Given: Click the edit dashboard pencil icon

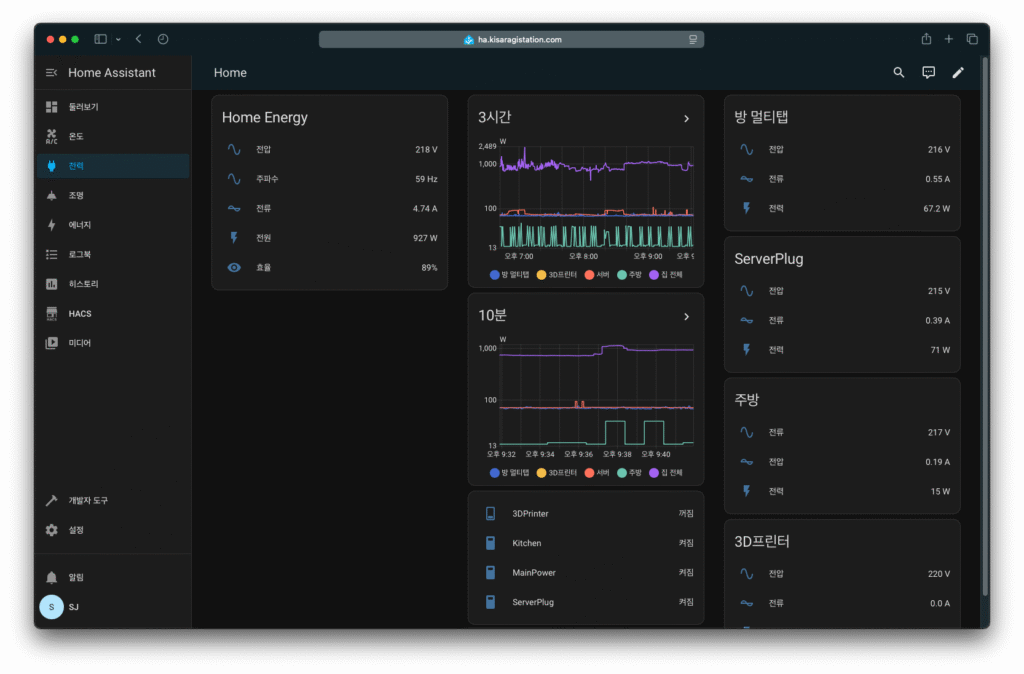Looking at the screenshot, I should [958, 73].
